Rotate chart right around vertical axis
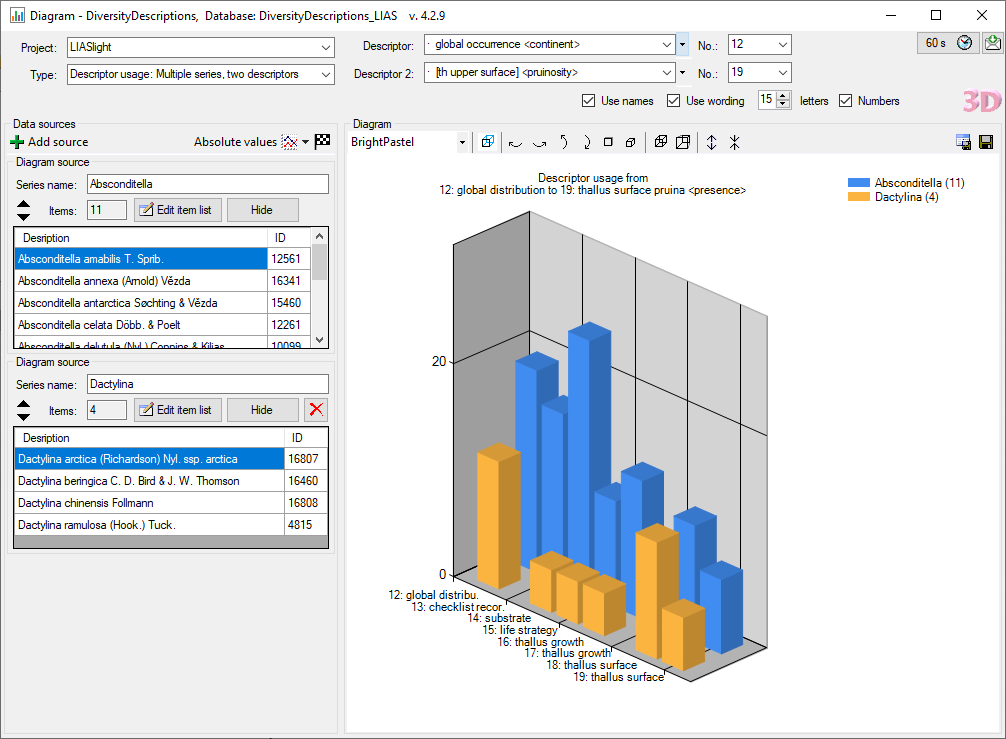Screen dimensions: 1006x739 tap(540, 142)
